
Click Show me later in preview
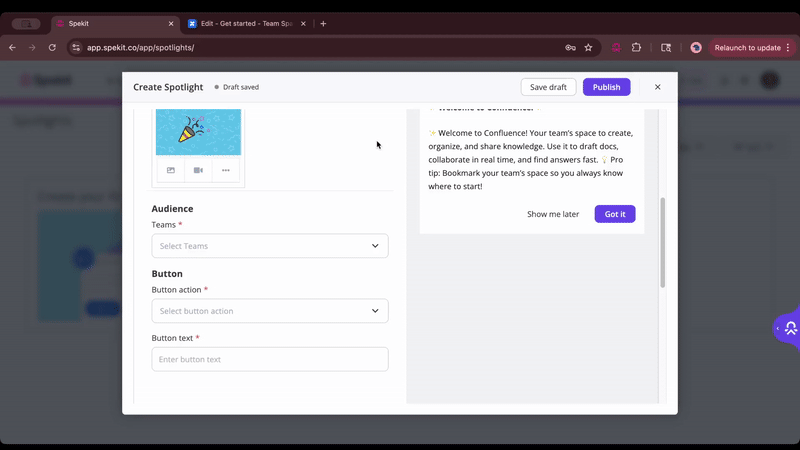pos(553,214)
